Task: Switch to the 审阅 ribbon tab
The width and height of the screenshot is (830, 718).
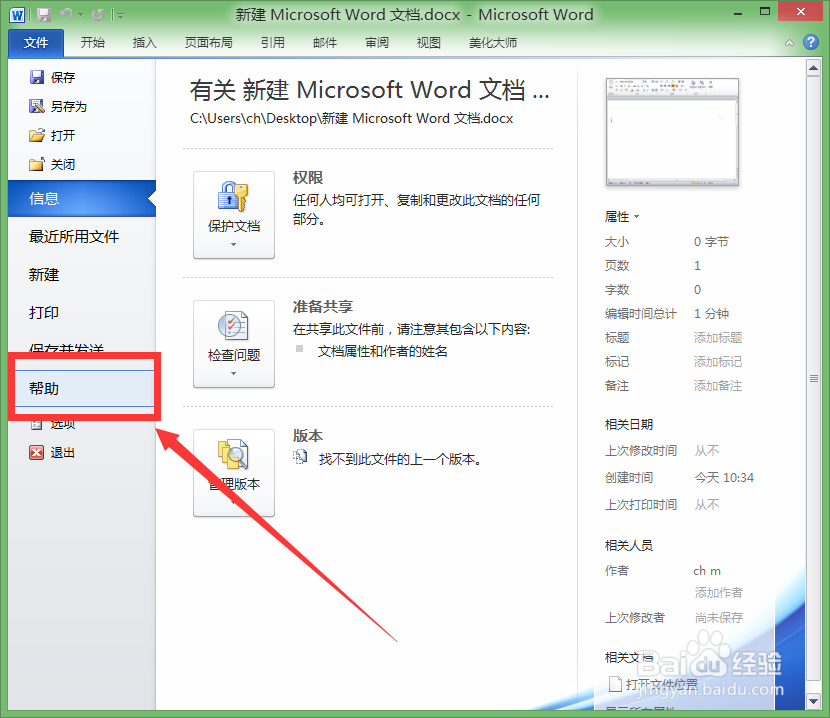Action: click(377, 43)
